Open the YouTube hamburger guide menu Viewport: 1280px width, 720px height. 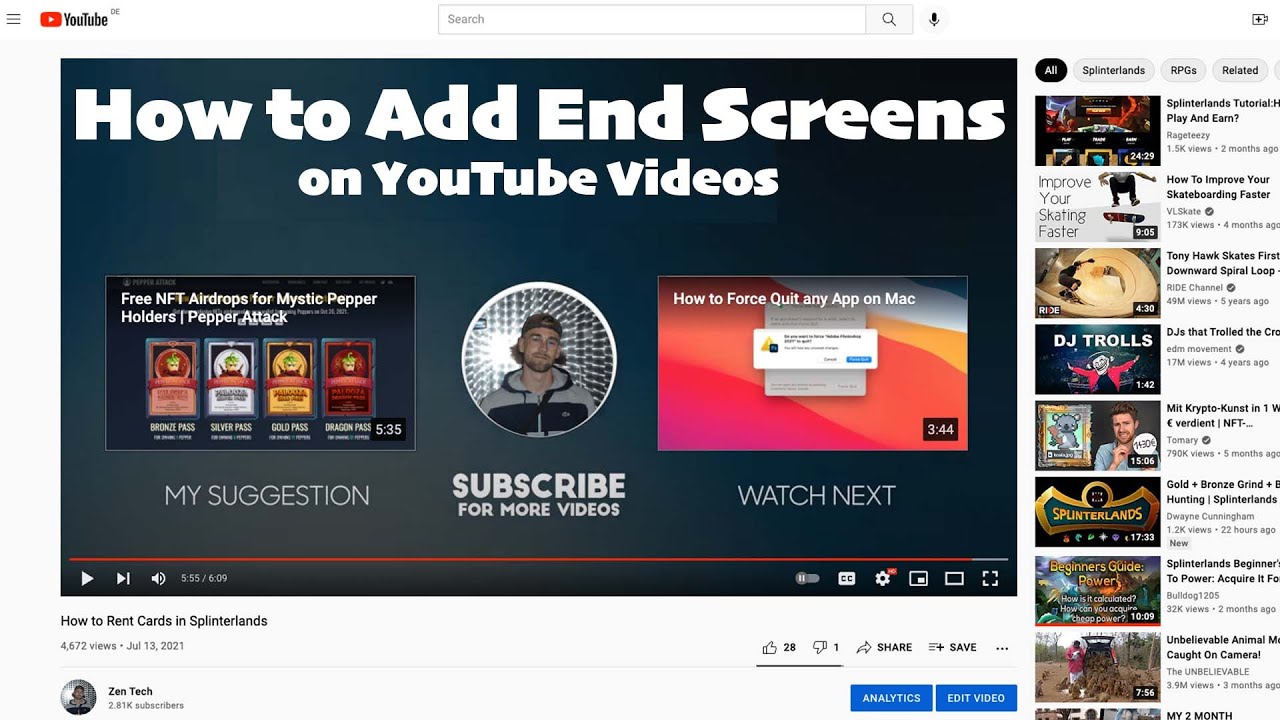[x=13, y=19]
